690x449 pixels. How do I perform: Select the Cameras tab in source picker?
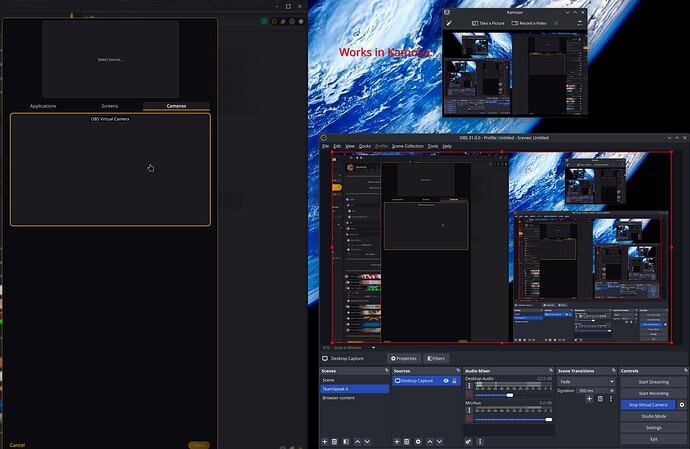[x=176, y=106]
